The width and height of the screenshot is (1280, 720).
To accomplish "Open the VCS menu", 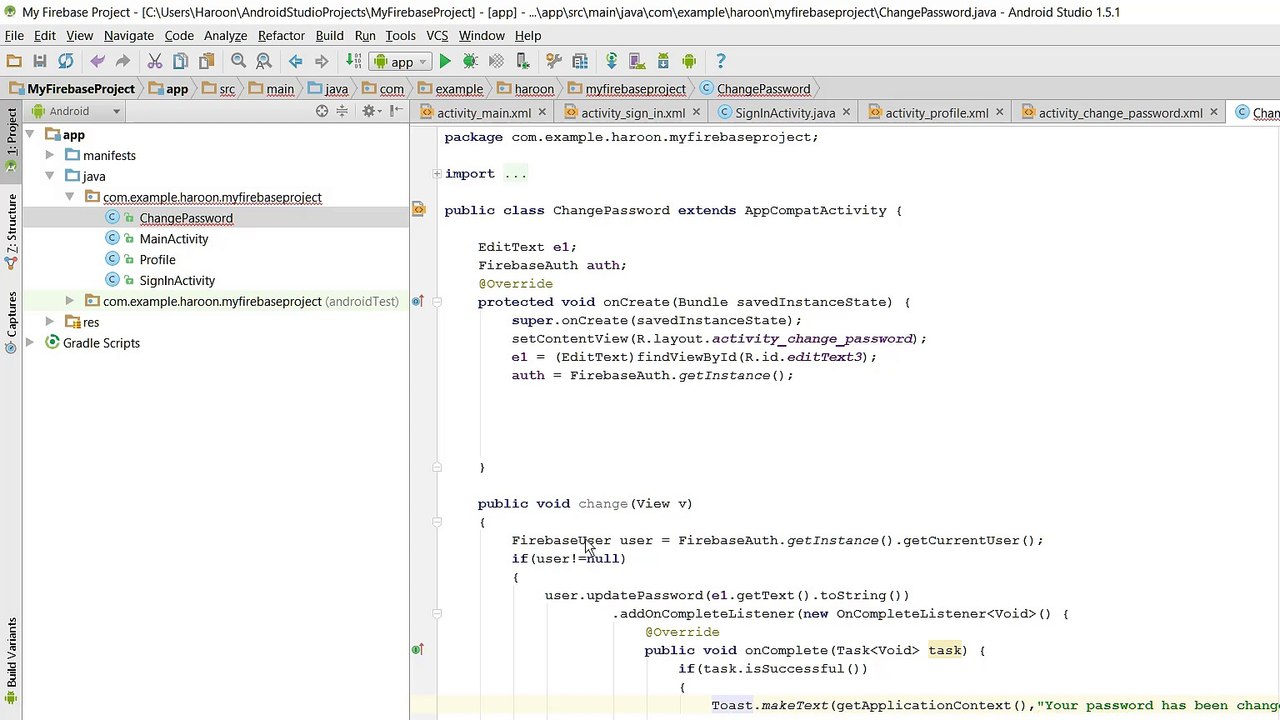I will [x=437, y=35].
